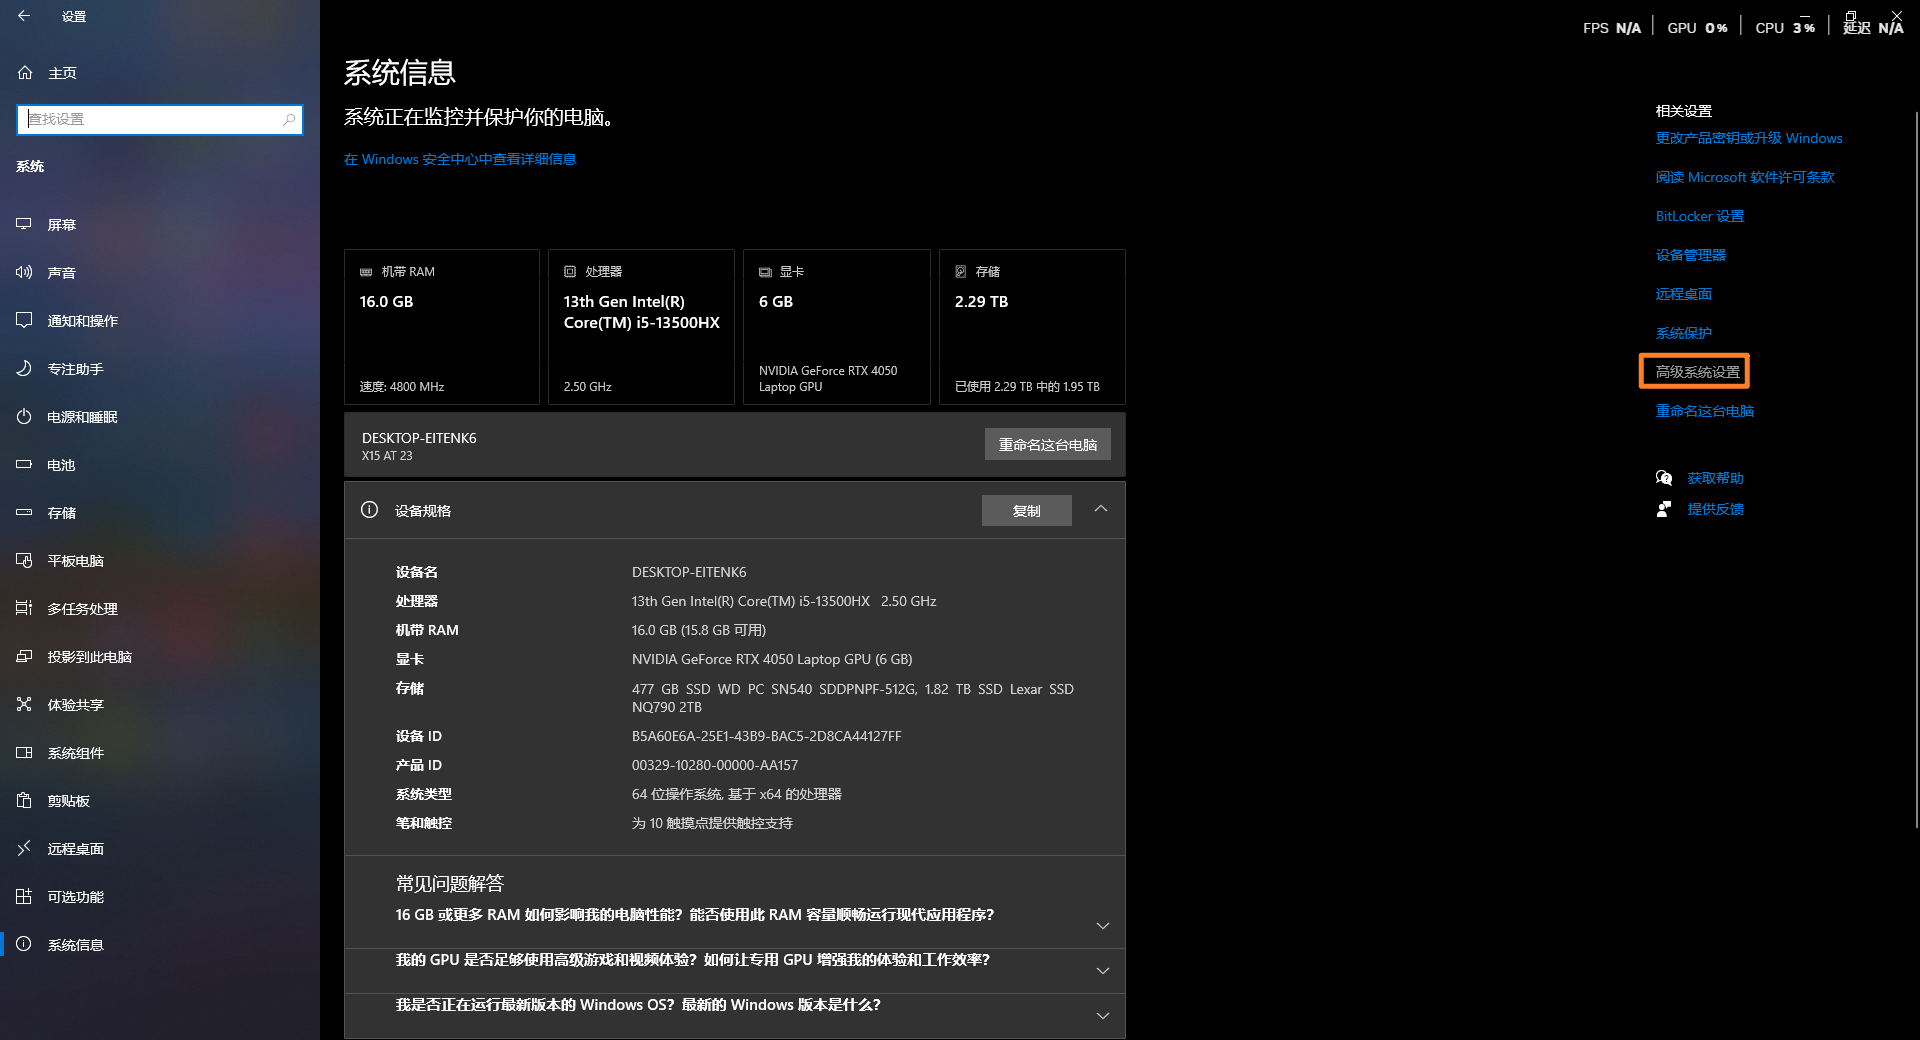The image size is (1920, 1040).
Task: Click the 电源和睡眠 power icon
Action: coord(24,416)
